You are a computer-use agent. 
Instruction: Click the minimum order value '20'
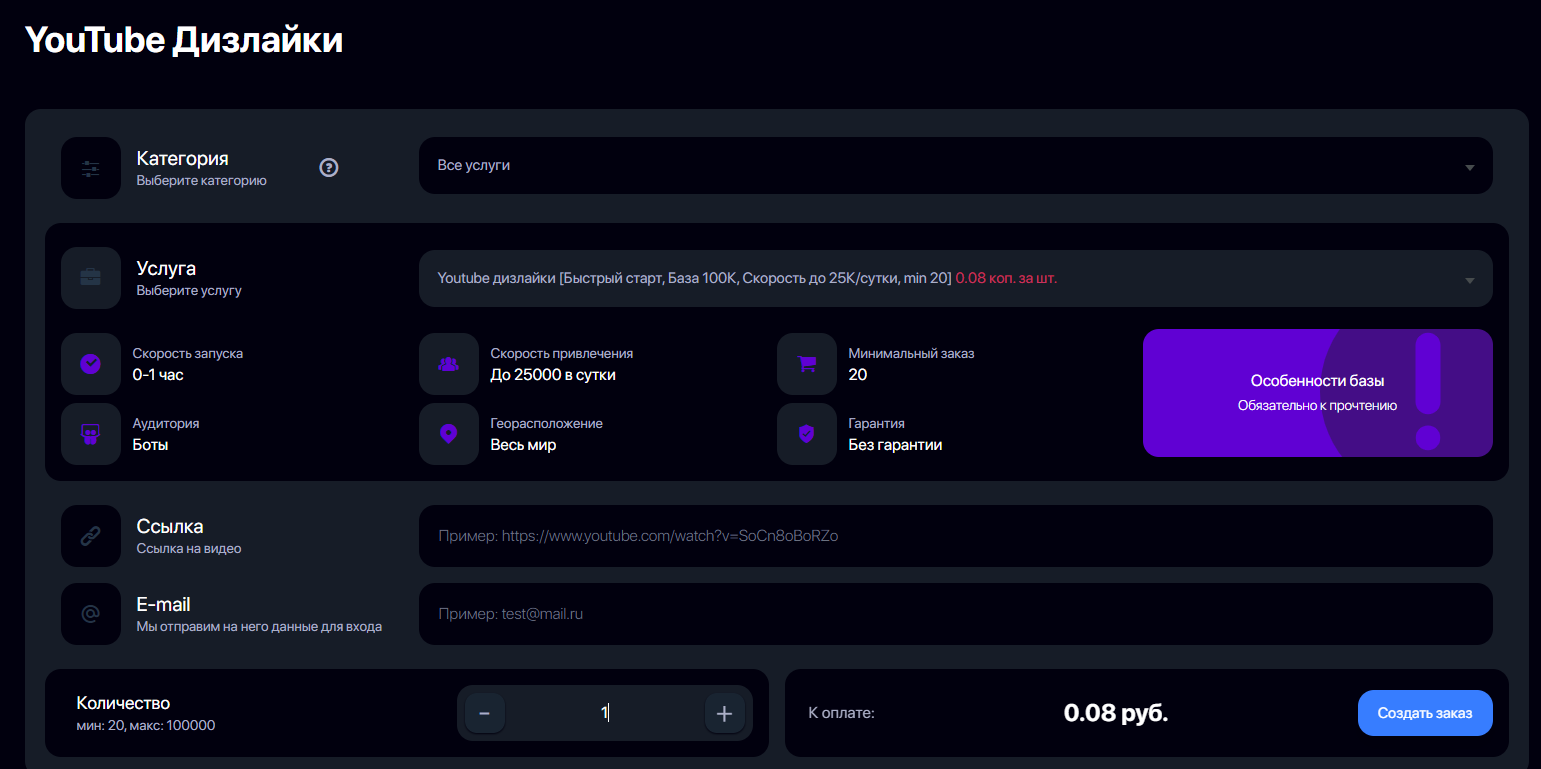858,375
